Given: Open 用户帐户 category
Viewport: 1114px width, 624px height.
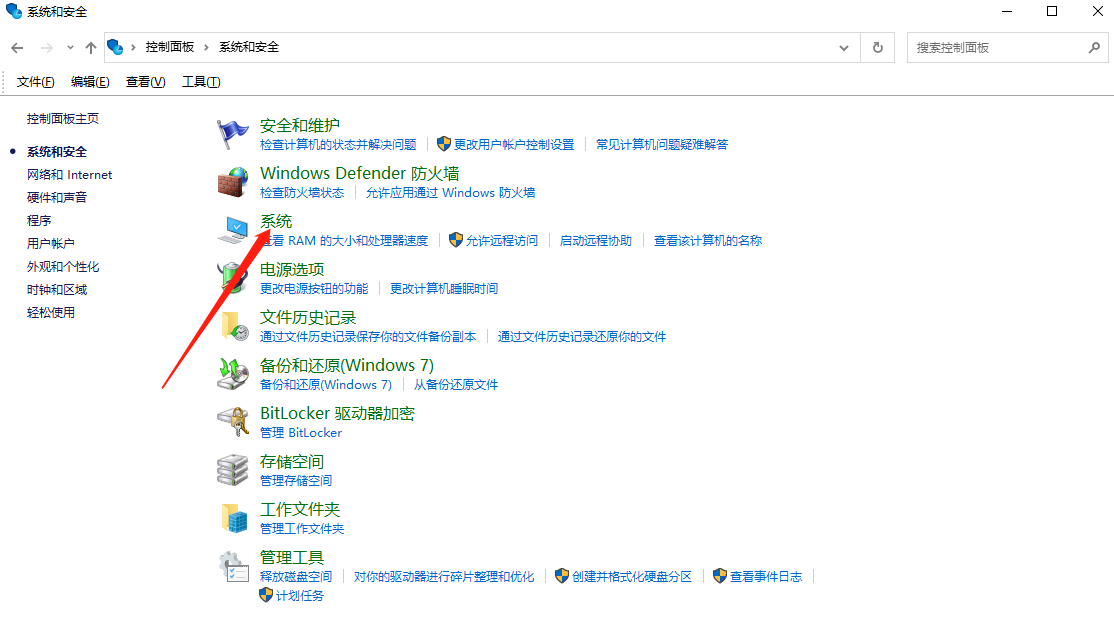Looking at the screenshot, I should (x=50, y=243).
